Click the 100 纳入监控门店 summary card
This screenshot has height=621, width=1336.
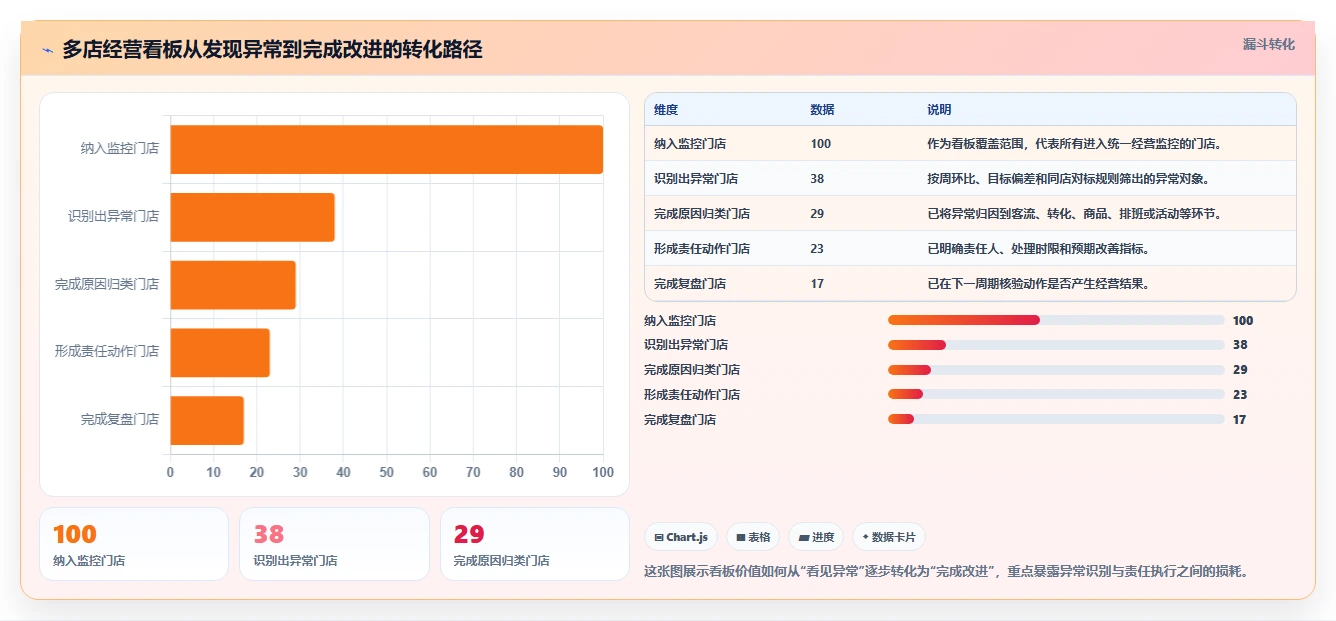point(134,544)
